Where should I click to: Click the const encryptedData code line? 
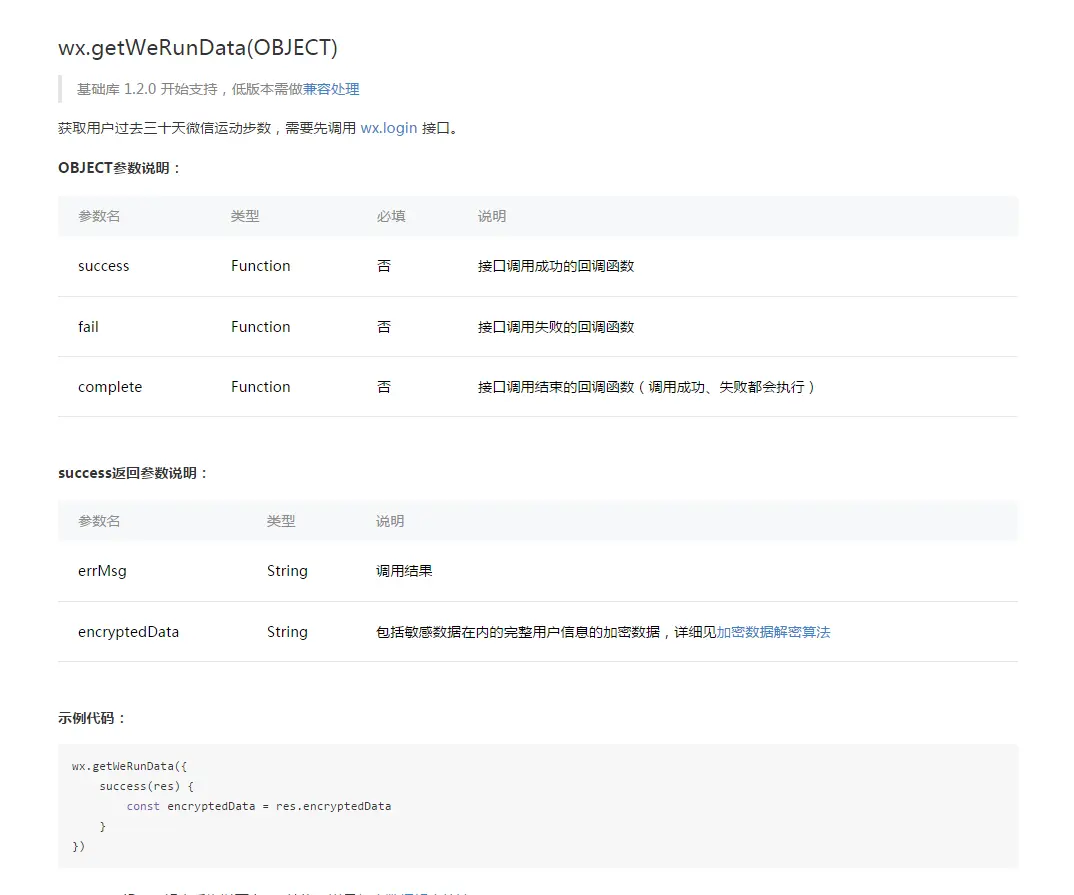pos(259,806)
